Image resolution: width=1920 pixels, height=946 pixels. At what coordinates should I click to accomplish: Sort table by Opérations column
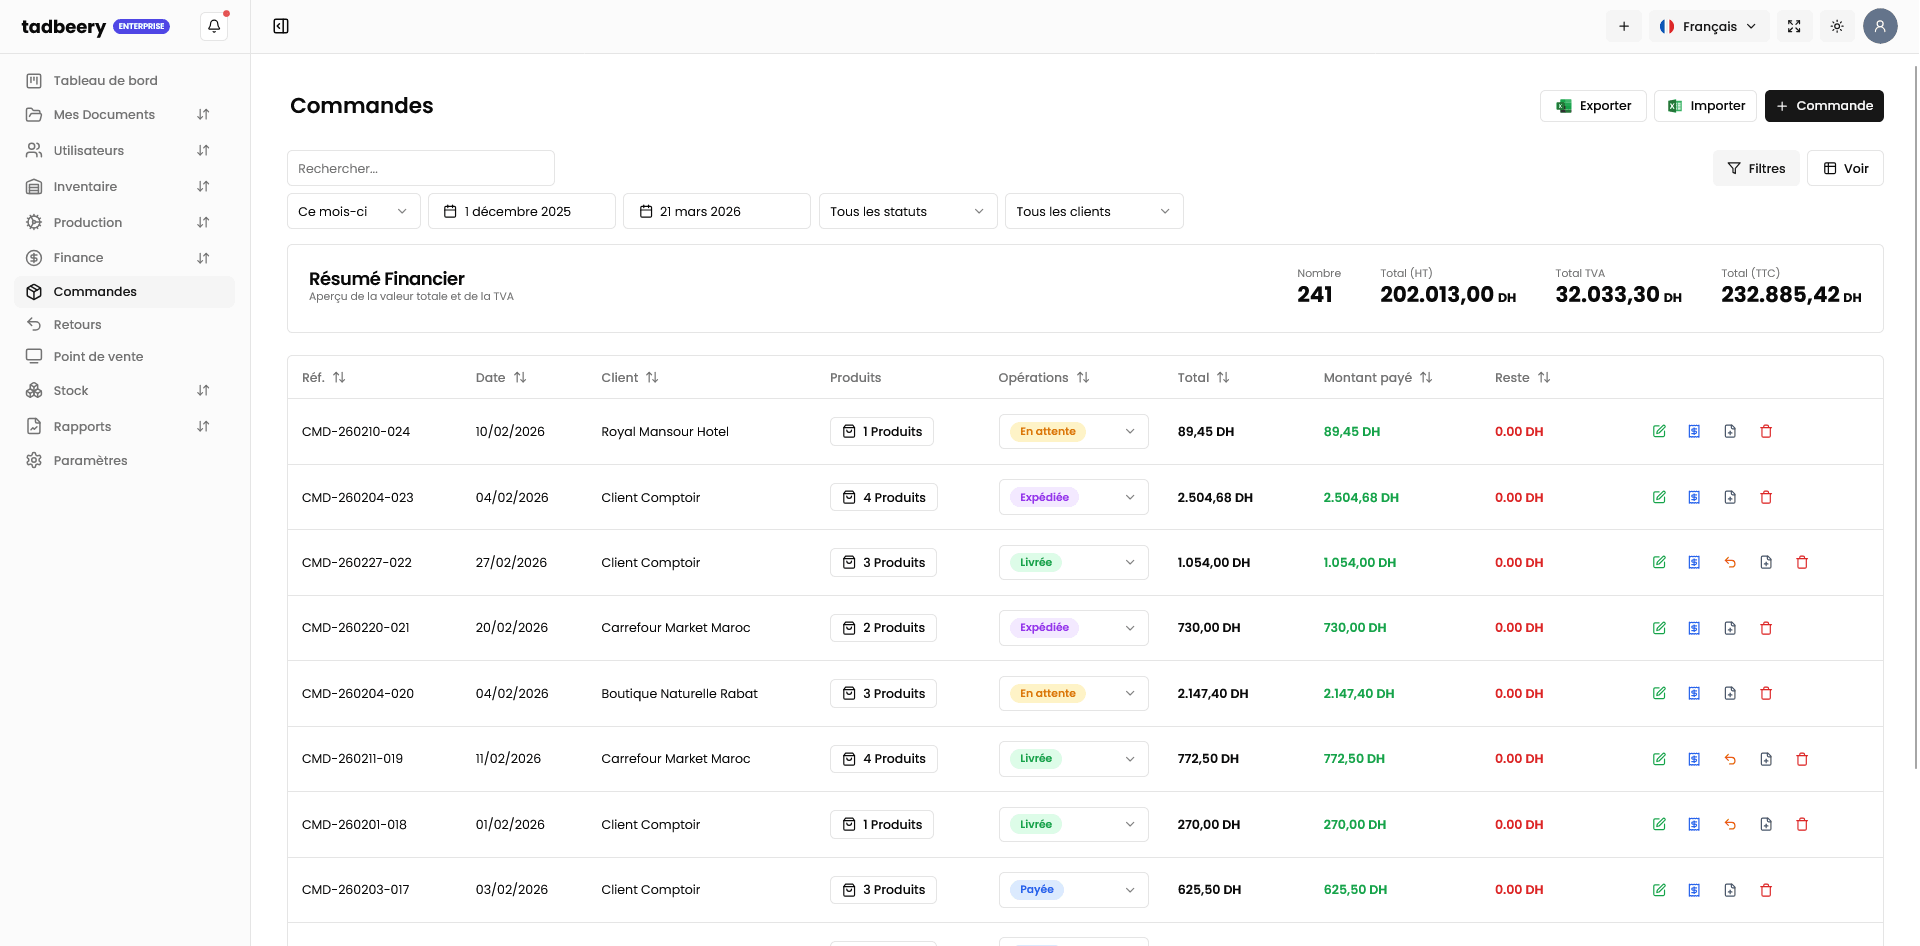click(x=1043, y=377)
